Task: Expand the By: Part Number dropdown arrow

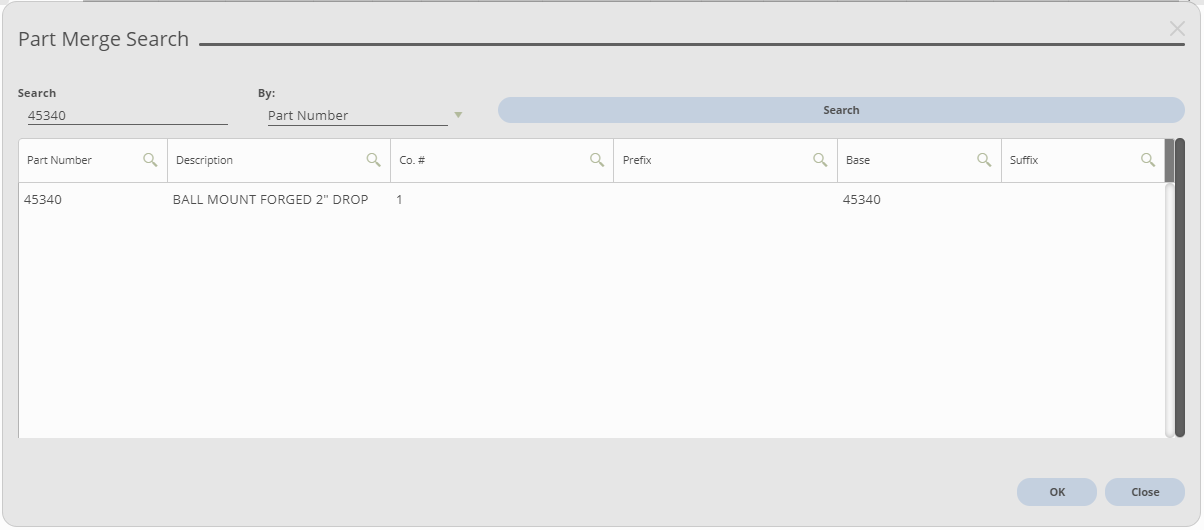Action: [458, 115]
